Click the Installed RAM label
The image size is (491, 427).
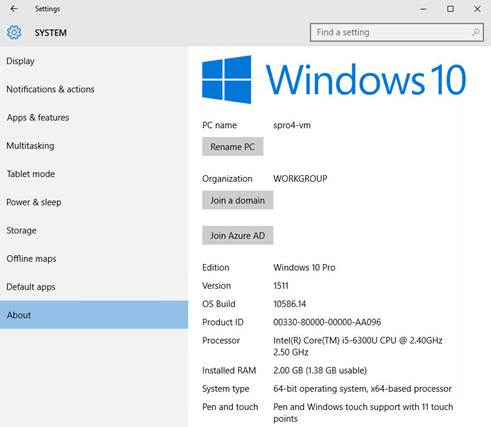coord(229,370)
